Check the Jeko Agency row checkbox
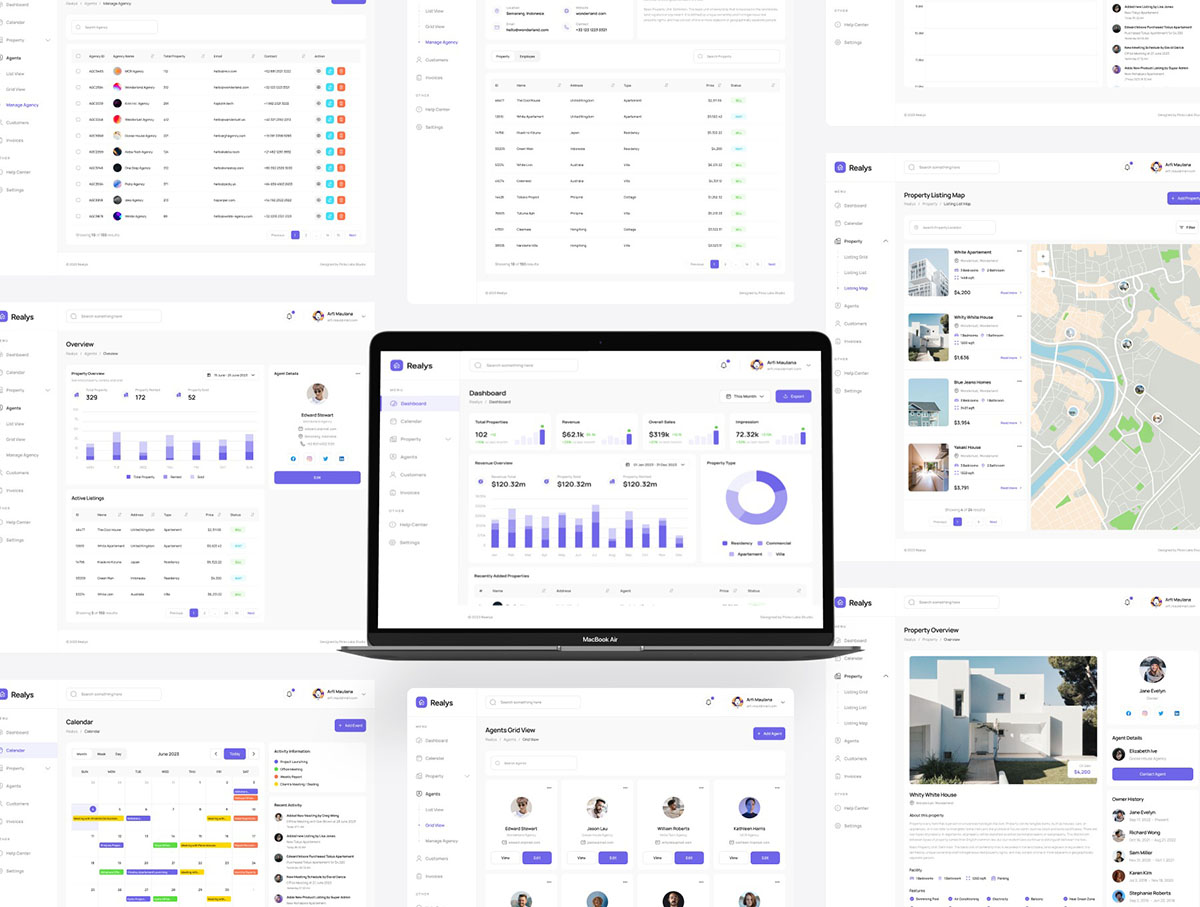Image resolution: width=1200 pixels, height=907 pixels. [78, 199]
